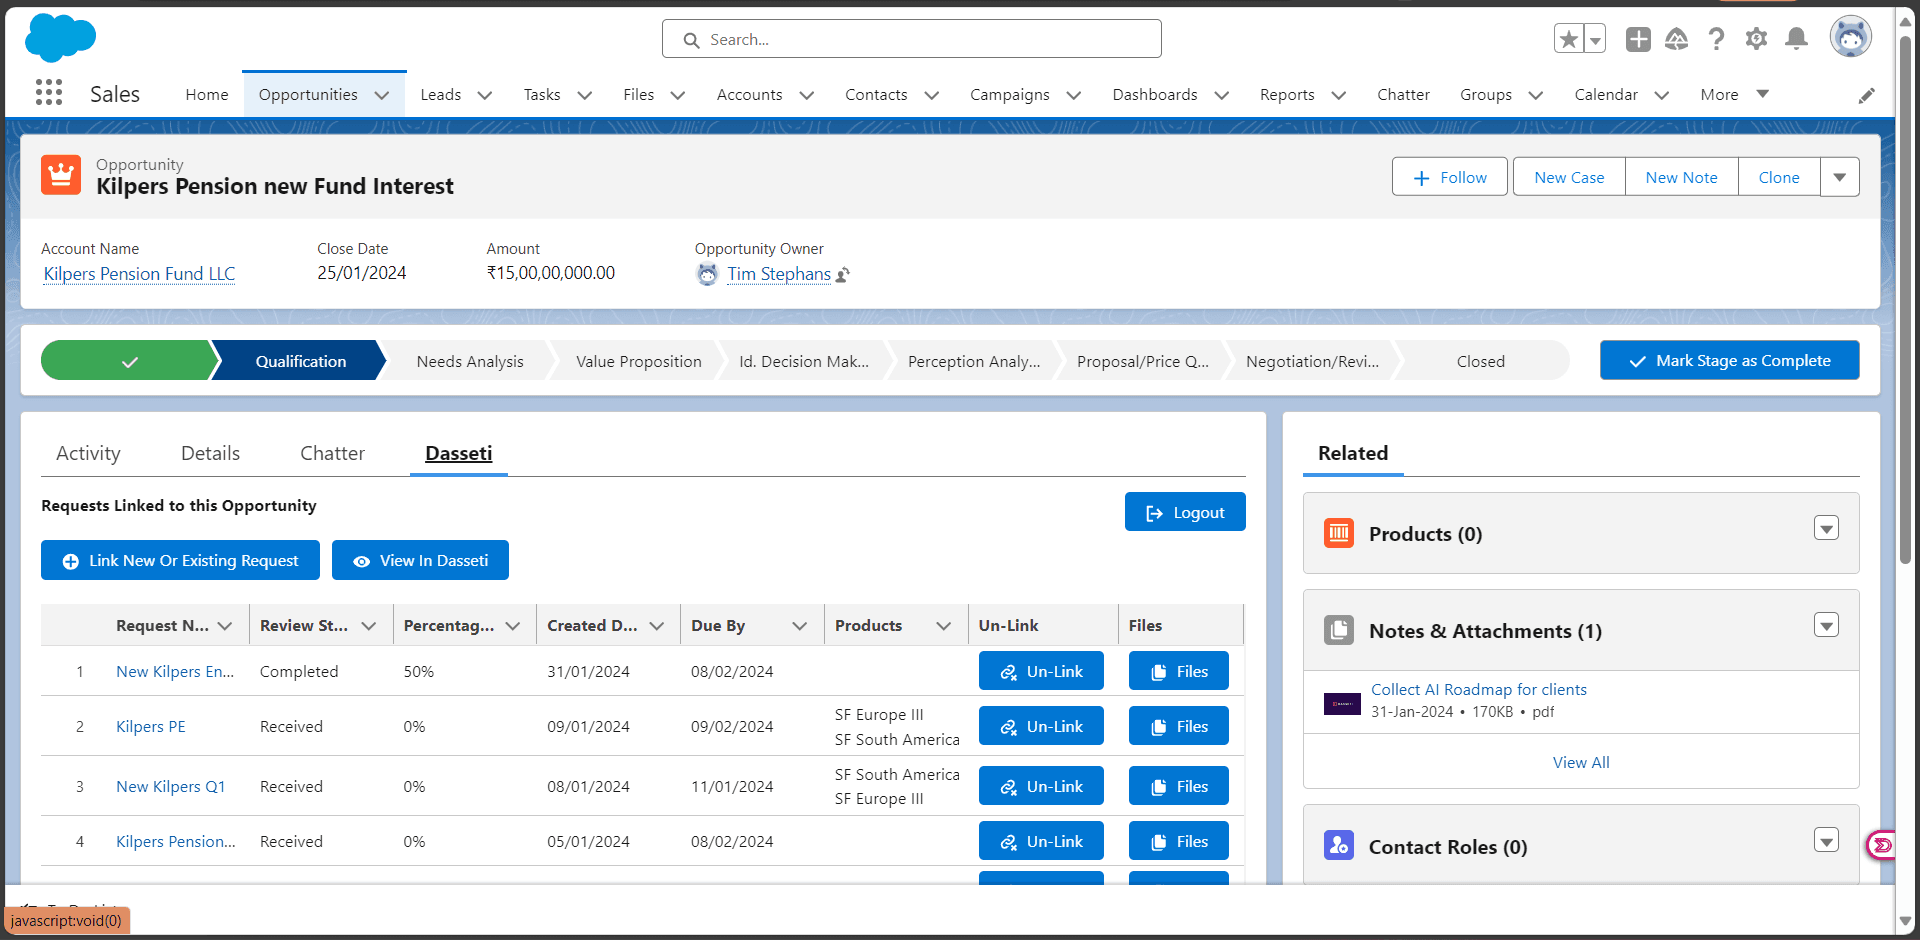Image resolution: width=1920 pixels, height=940 pixels.
Task: Go to the Home tab
Action: pyautogui.click(x=207, y=94)
